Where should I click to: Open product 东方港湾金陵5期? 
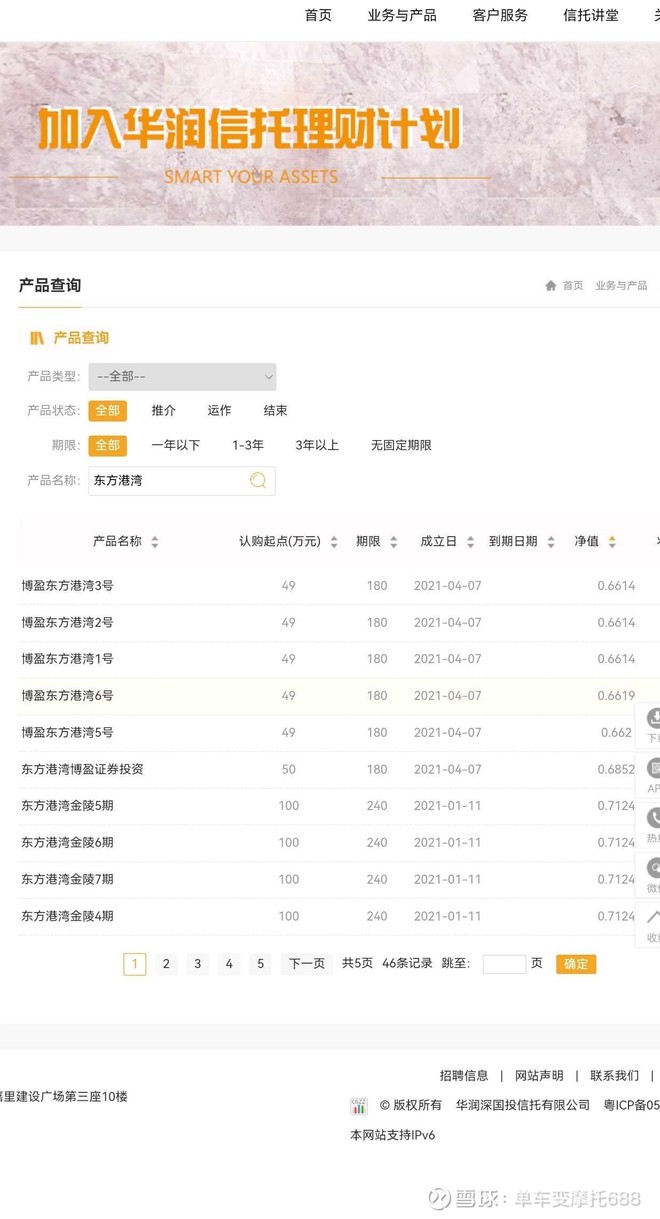[68, 806]
